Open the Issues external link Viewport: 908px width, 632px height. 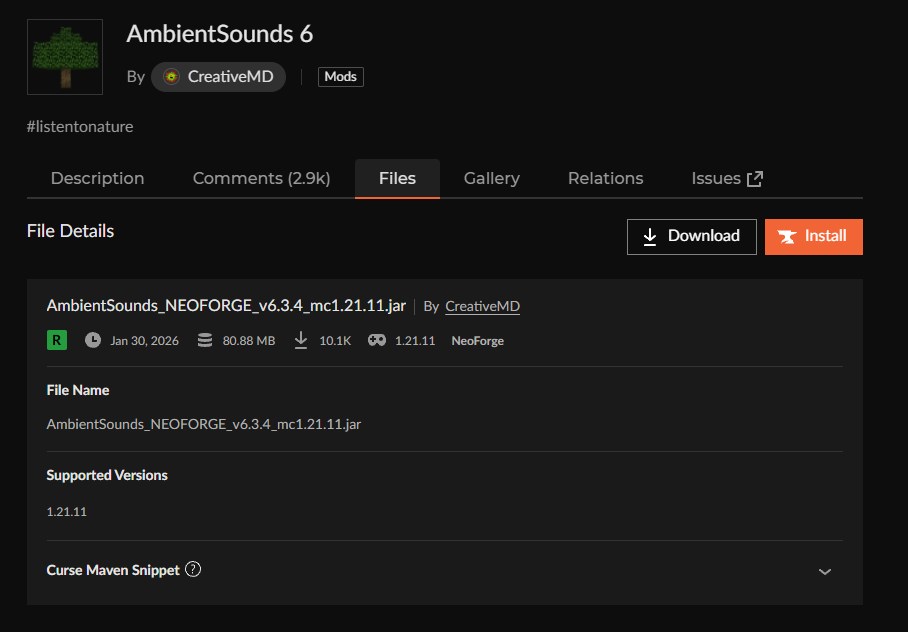(x=716, y=179)
